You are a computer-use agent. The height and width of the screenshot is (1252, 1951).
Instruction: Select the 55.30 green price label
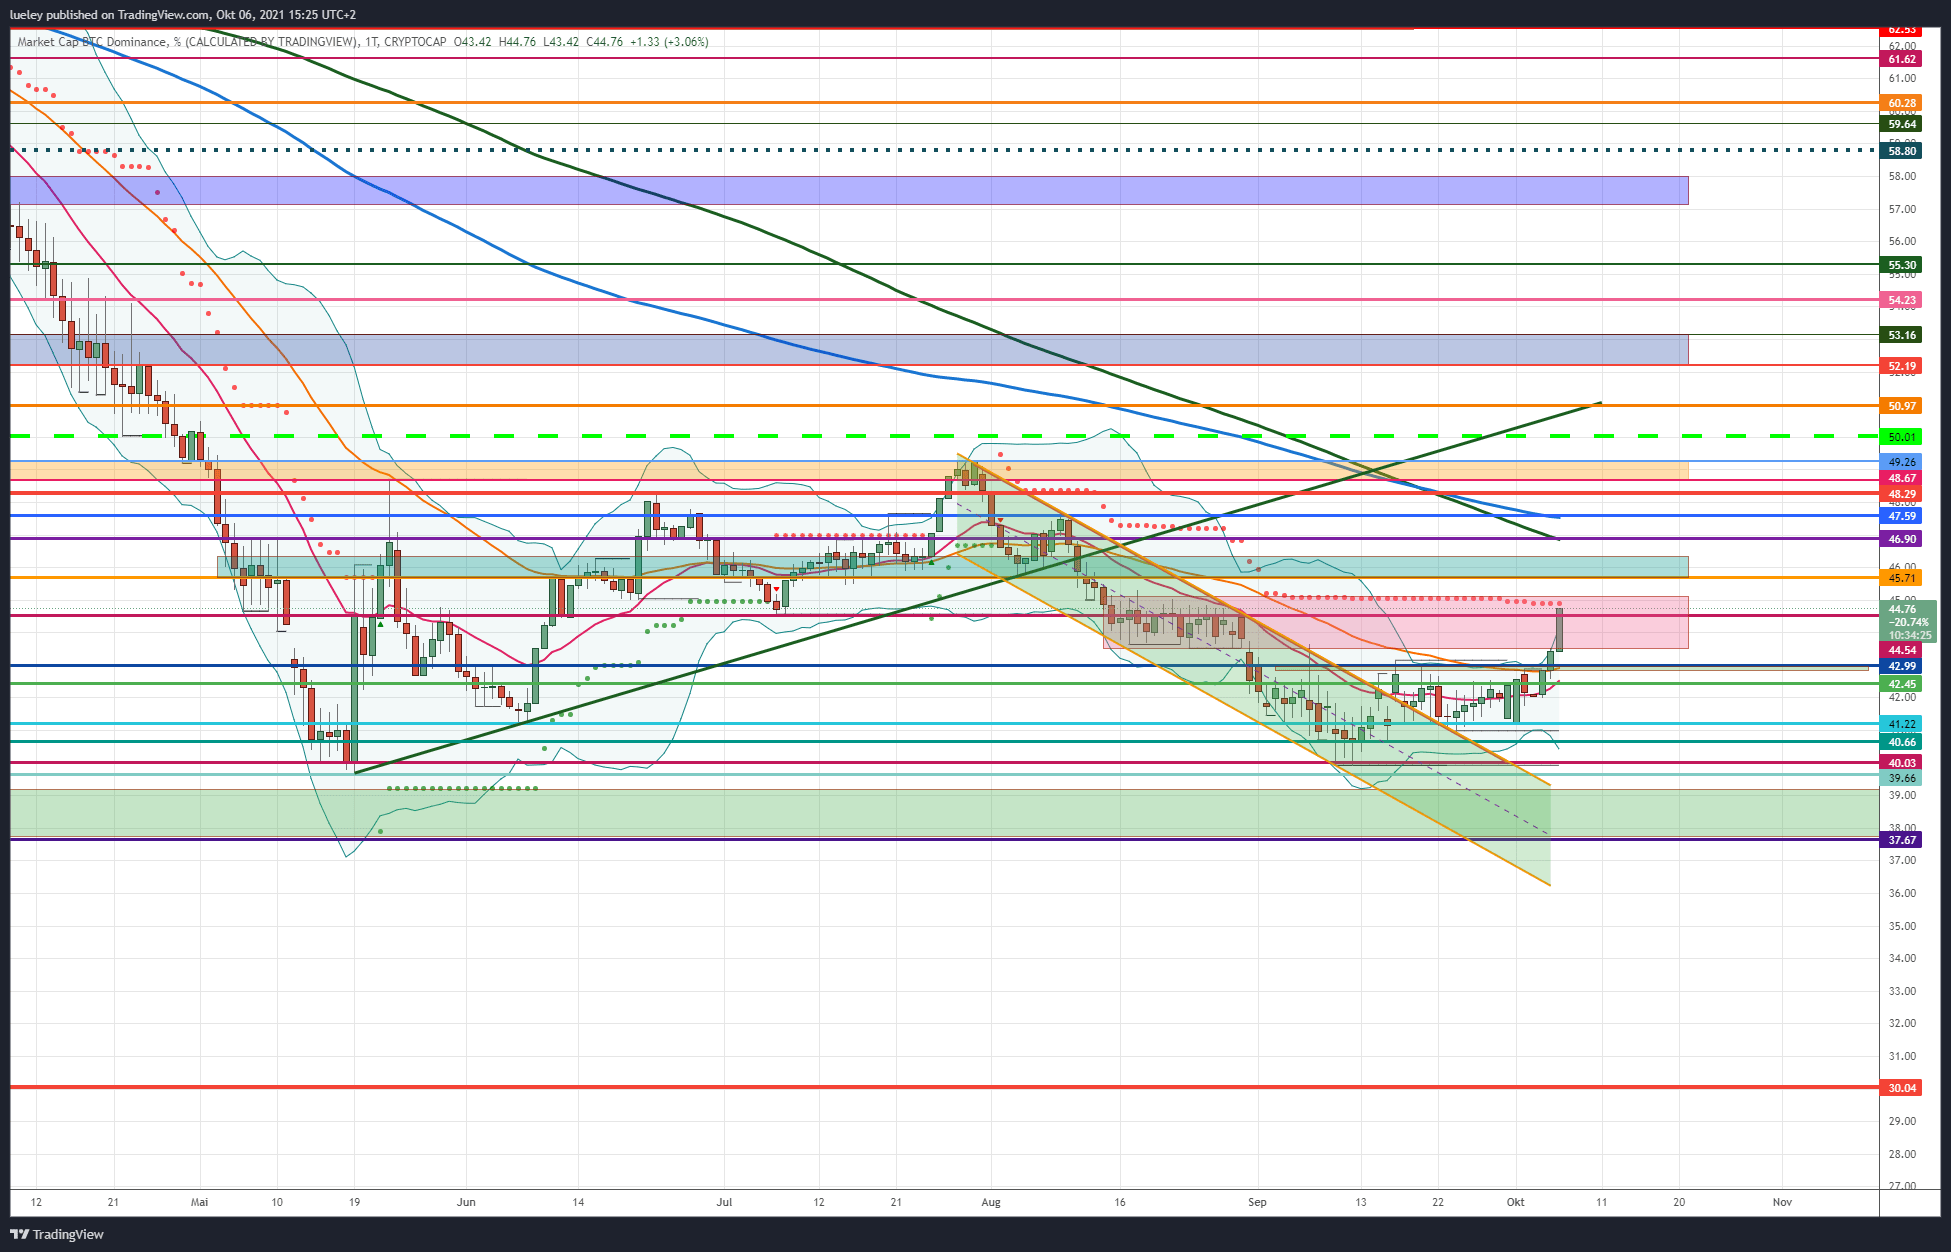point(1901,265)
